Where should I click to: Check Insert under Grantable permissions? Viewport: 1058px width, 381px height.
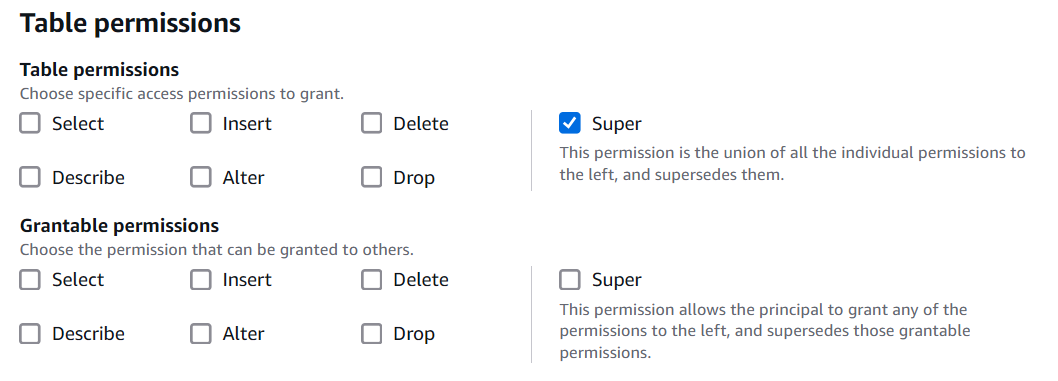[x=200, y=279]
